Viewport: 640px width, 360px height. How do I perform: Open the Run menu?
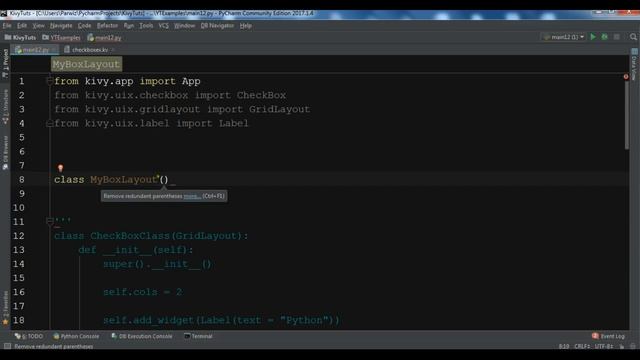[129, 26]
